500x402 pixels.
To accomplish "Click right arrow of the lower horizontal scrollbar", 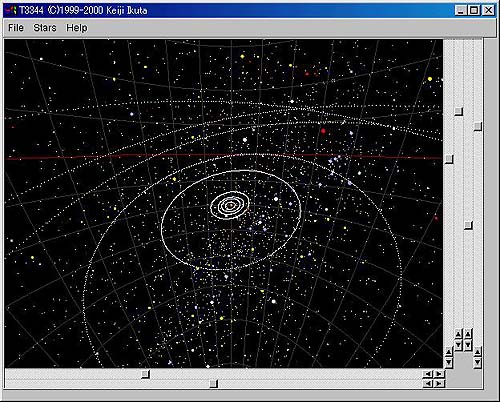I will (439, 383).
